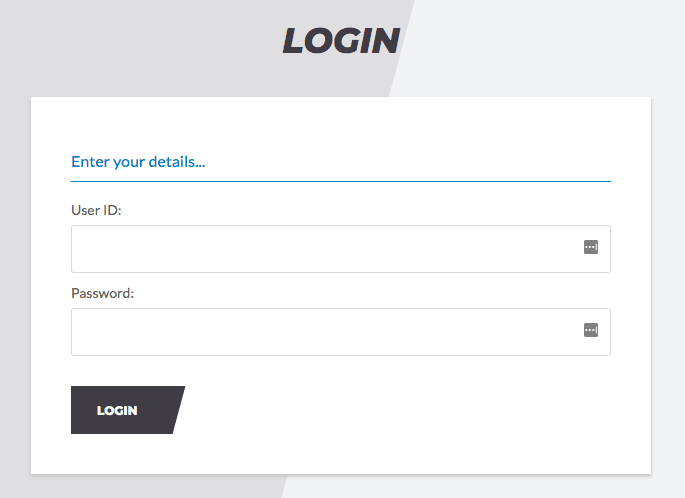Focus the User ID text field
The image size is (685, 498).
(341, 249)
